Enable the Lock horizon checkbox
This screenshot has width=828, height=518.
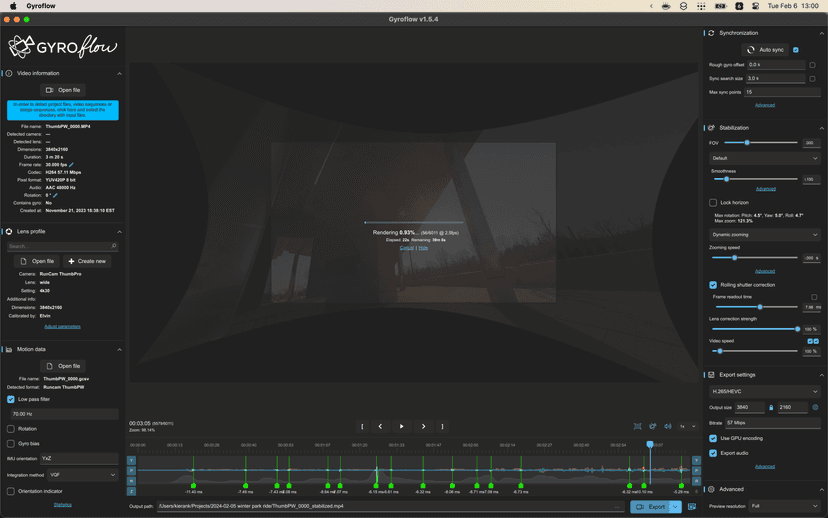pos(713,203)
